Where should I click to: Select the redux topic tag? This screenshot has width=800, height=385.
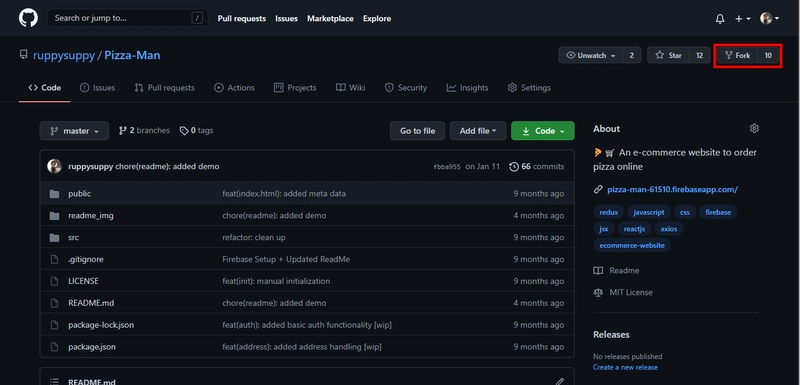coord(609,212)
